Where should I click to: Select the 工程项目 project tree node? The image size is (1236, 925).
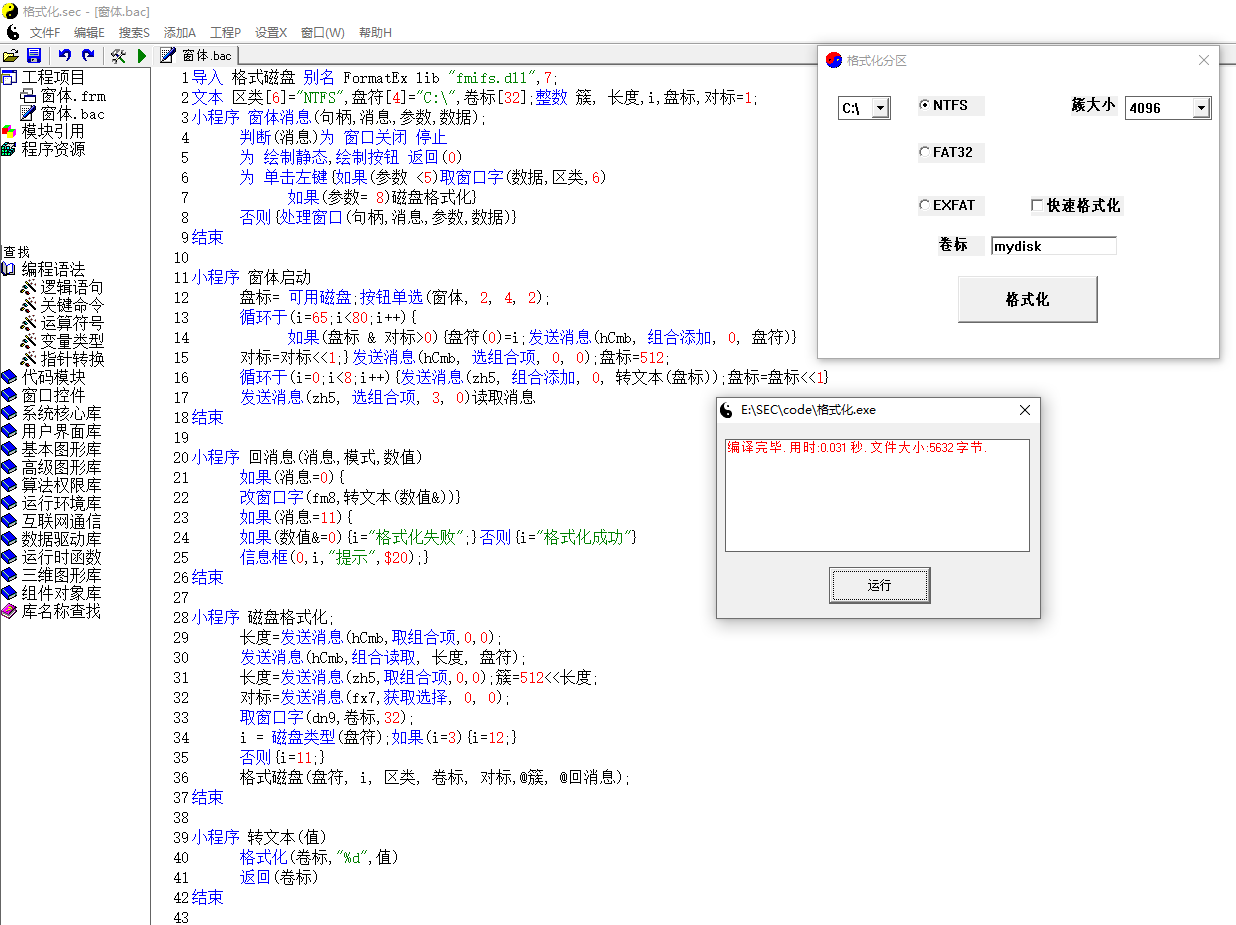54,77
